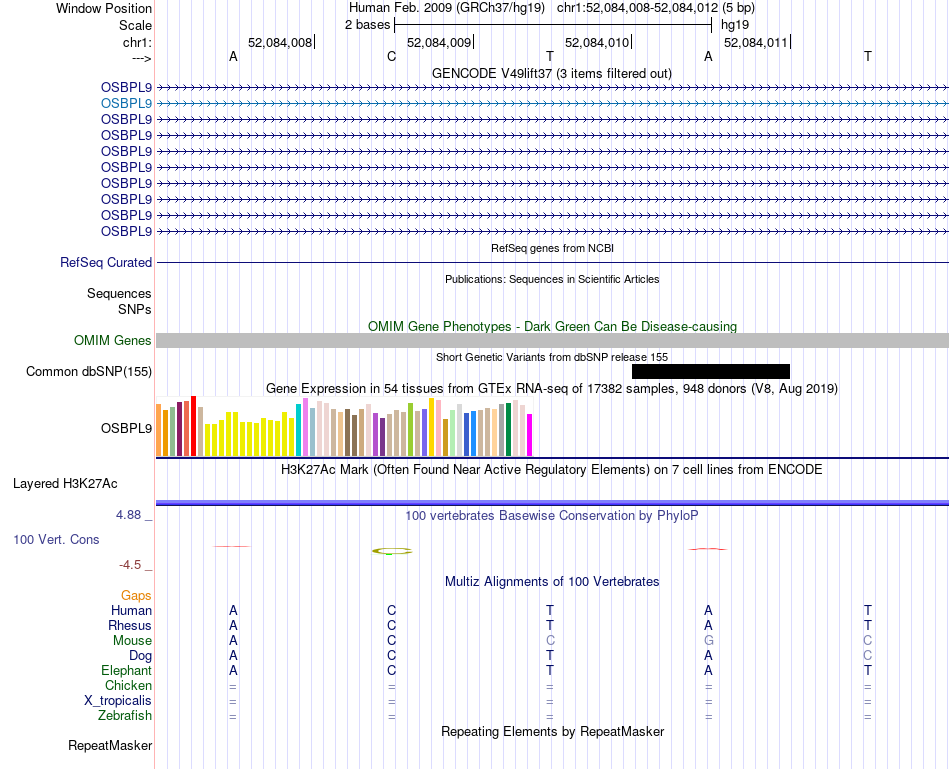Viewport: 950px width, 769px height.
Task: Click the blue Layered H3K27Ac signal line
Action: click(552, 502)
